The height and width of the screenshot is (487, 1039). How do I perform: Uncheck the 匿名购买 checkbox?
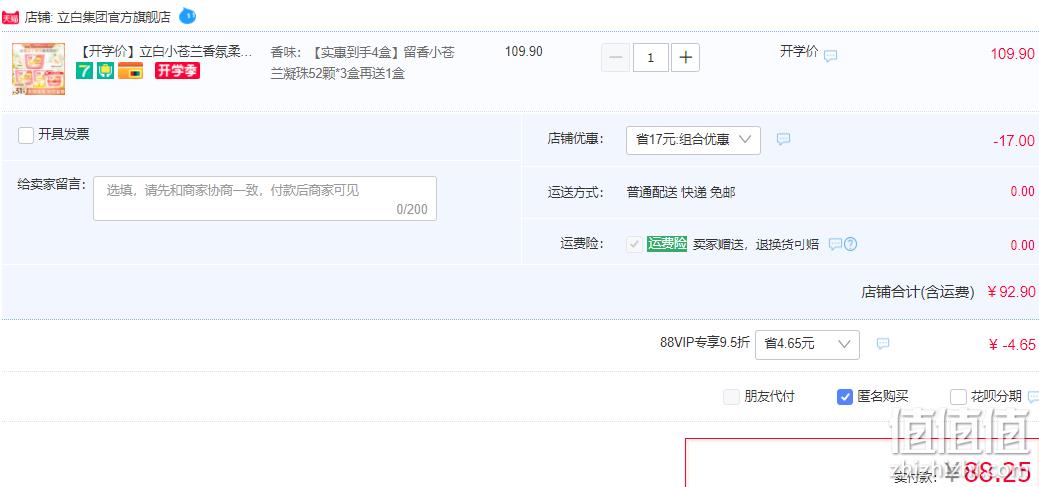pyautogui.click(x=845, y=397)
